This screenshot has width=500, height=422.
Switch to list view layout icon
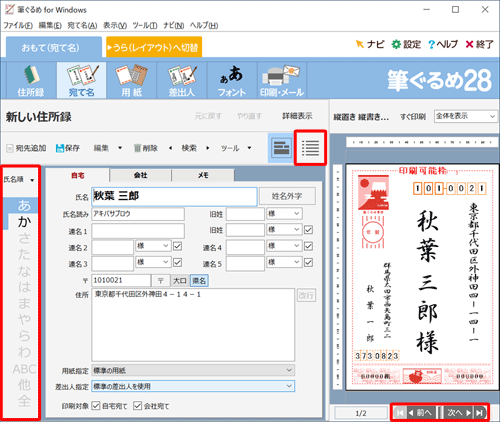310,148
